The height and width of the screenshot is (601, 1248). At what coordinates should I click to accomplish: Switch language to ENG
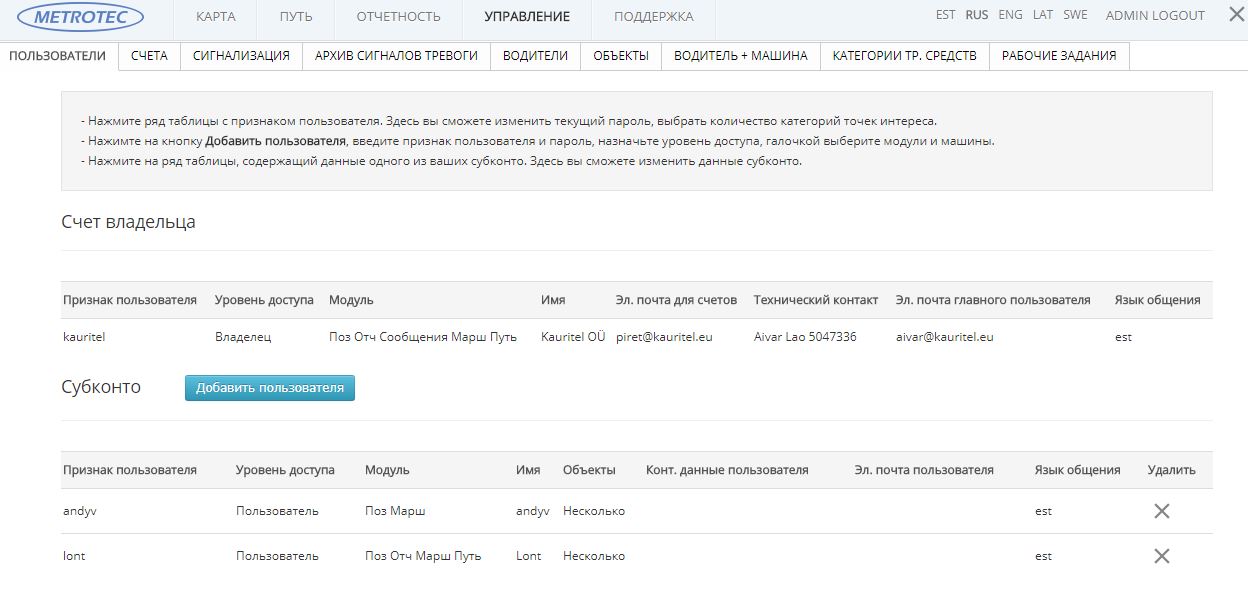point(1010,15)
